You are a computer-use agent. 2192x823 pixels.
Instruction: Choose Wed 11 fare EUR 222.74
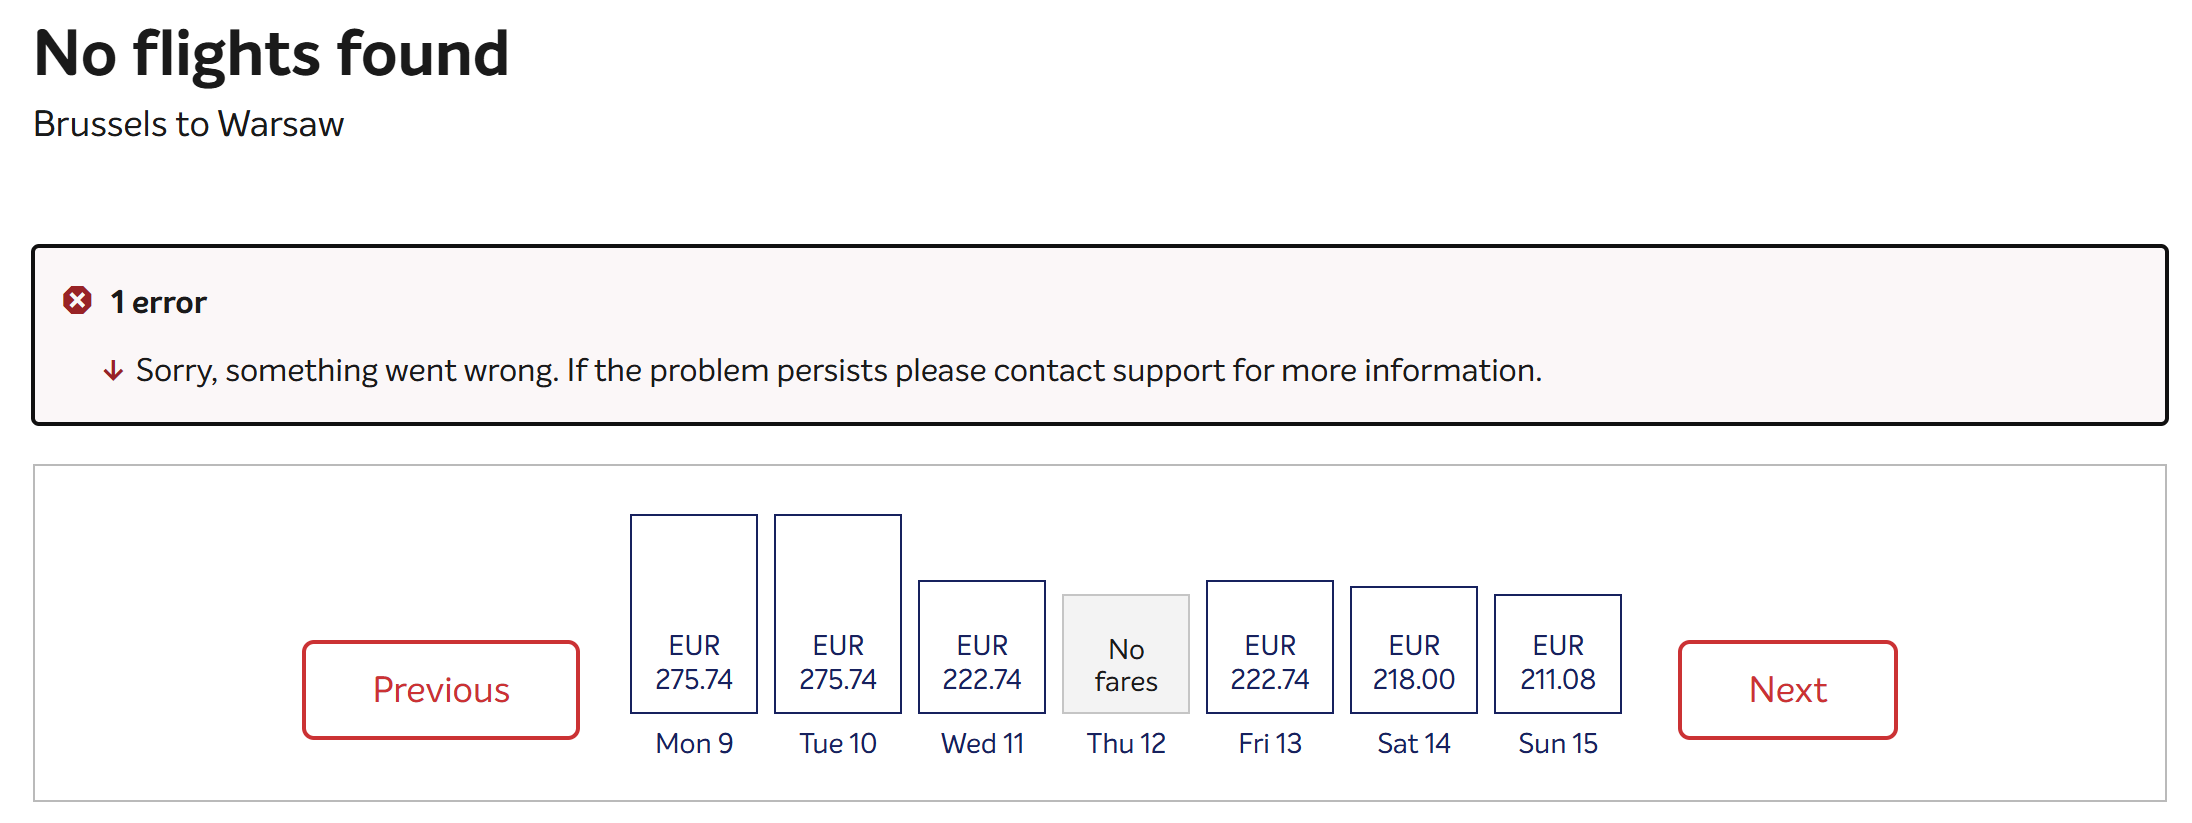click(982, 647)
